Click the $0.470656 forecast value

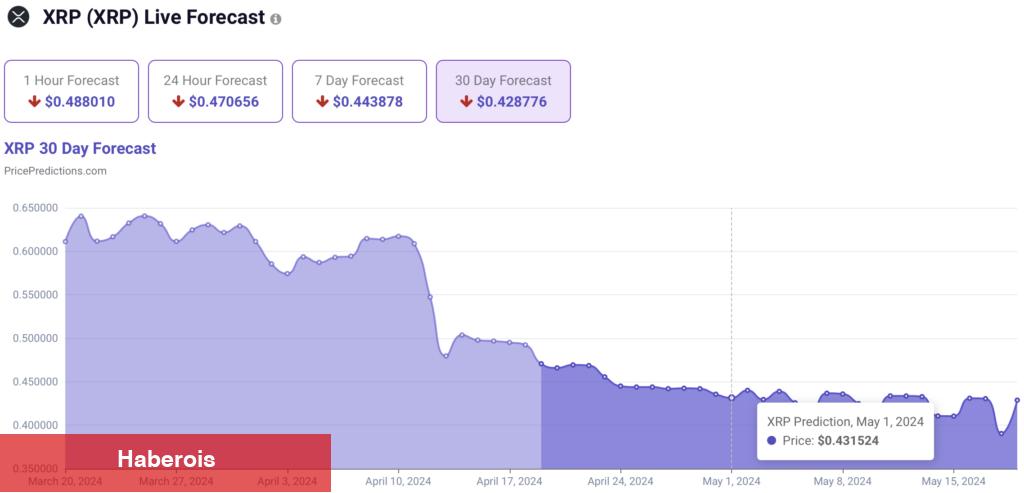point(224,102)
